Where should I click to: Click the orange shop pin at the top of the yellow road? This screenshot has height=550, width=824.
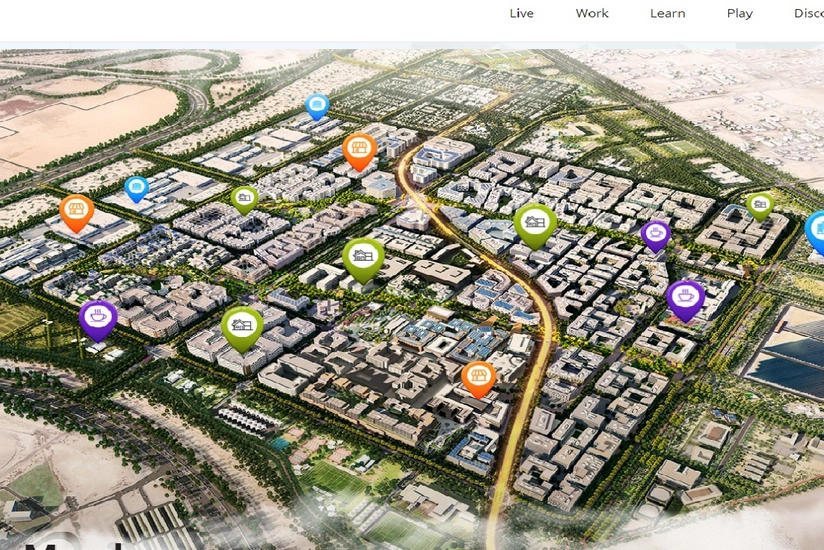coord(359,151)
